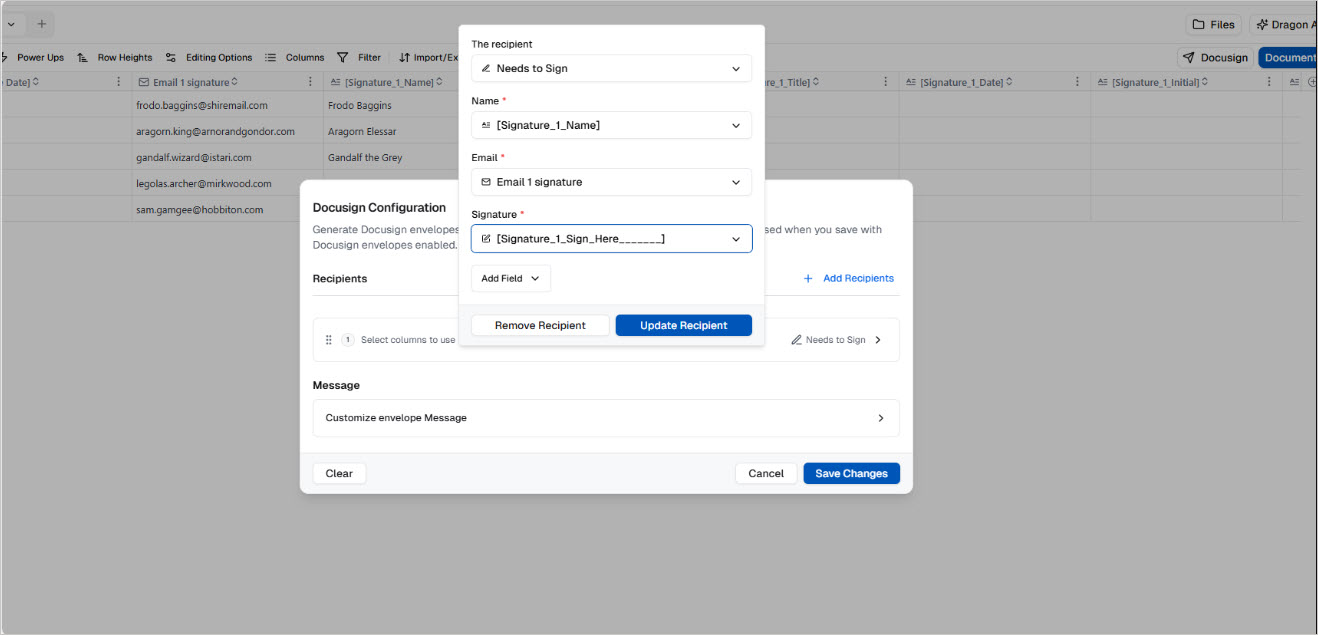The image size is (1318, 635).
Task: Open [Signature_1_Initial] column options menu
Action: coord(1268,82)
